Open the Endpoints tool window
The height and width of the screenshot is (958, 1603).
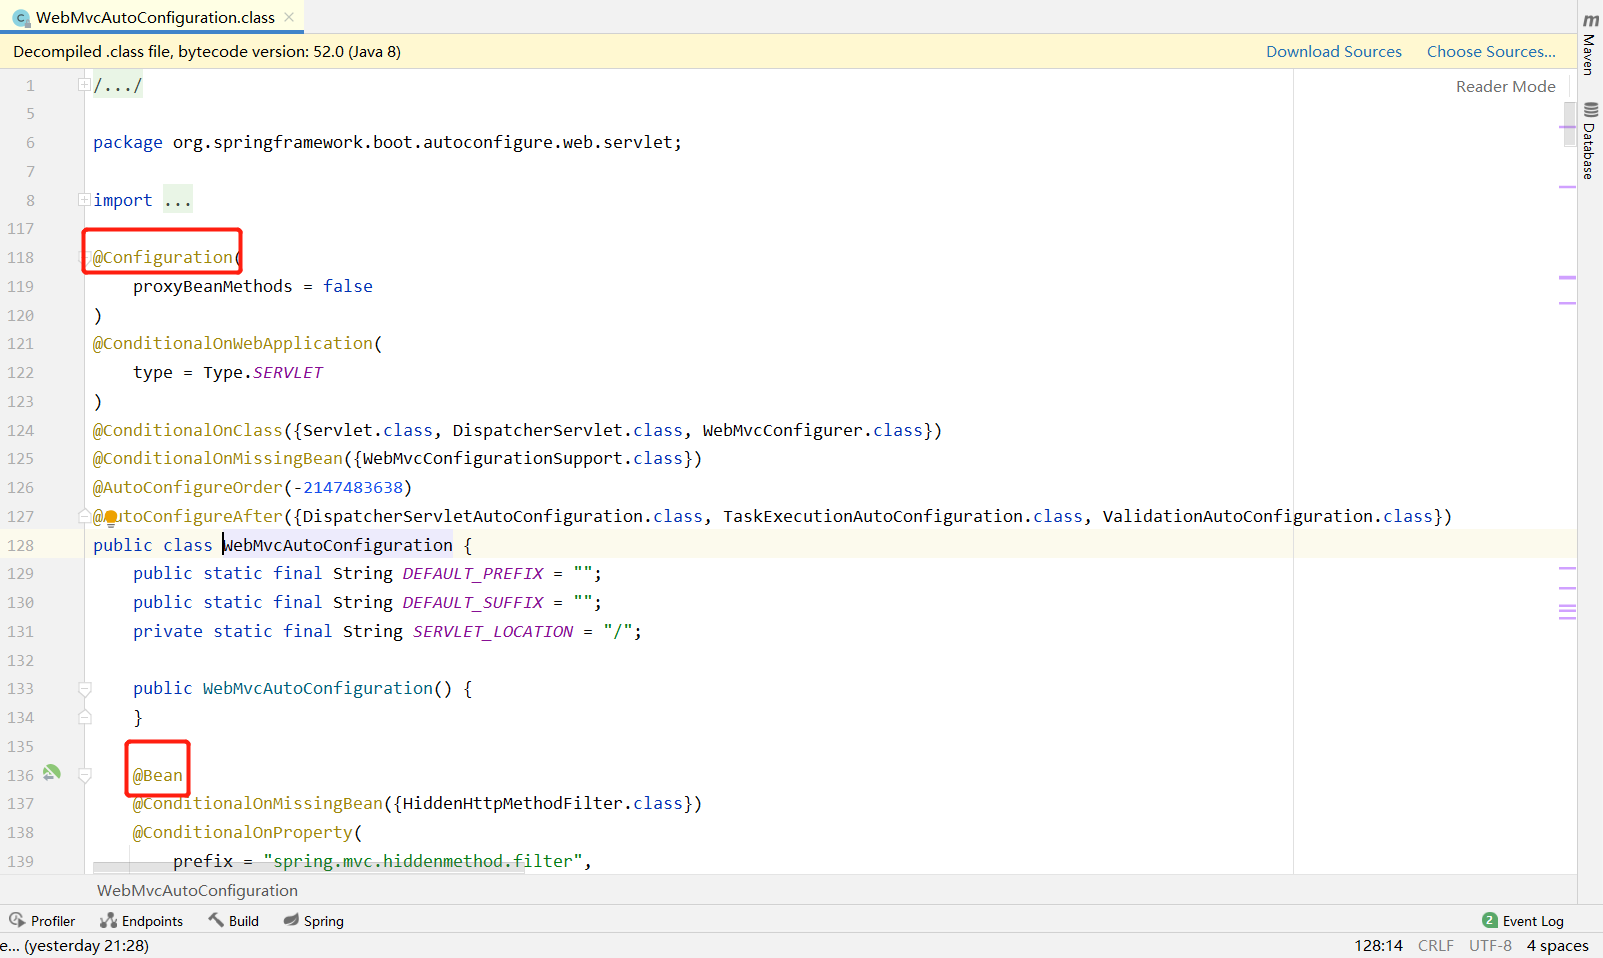[141, 921]
